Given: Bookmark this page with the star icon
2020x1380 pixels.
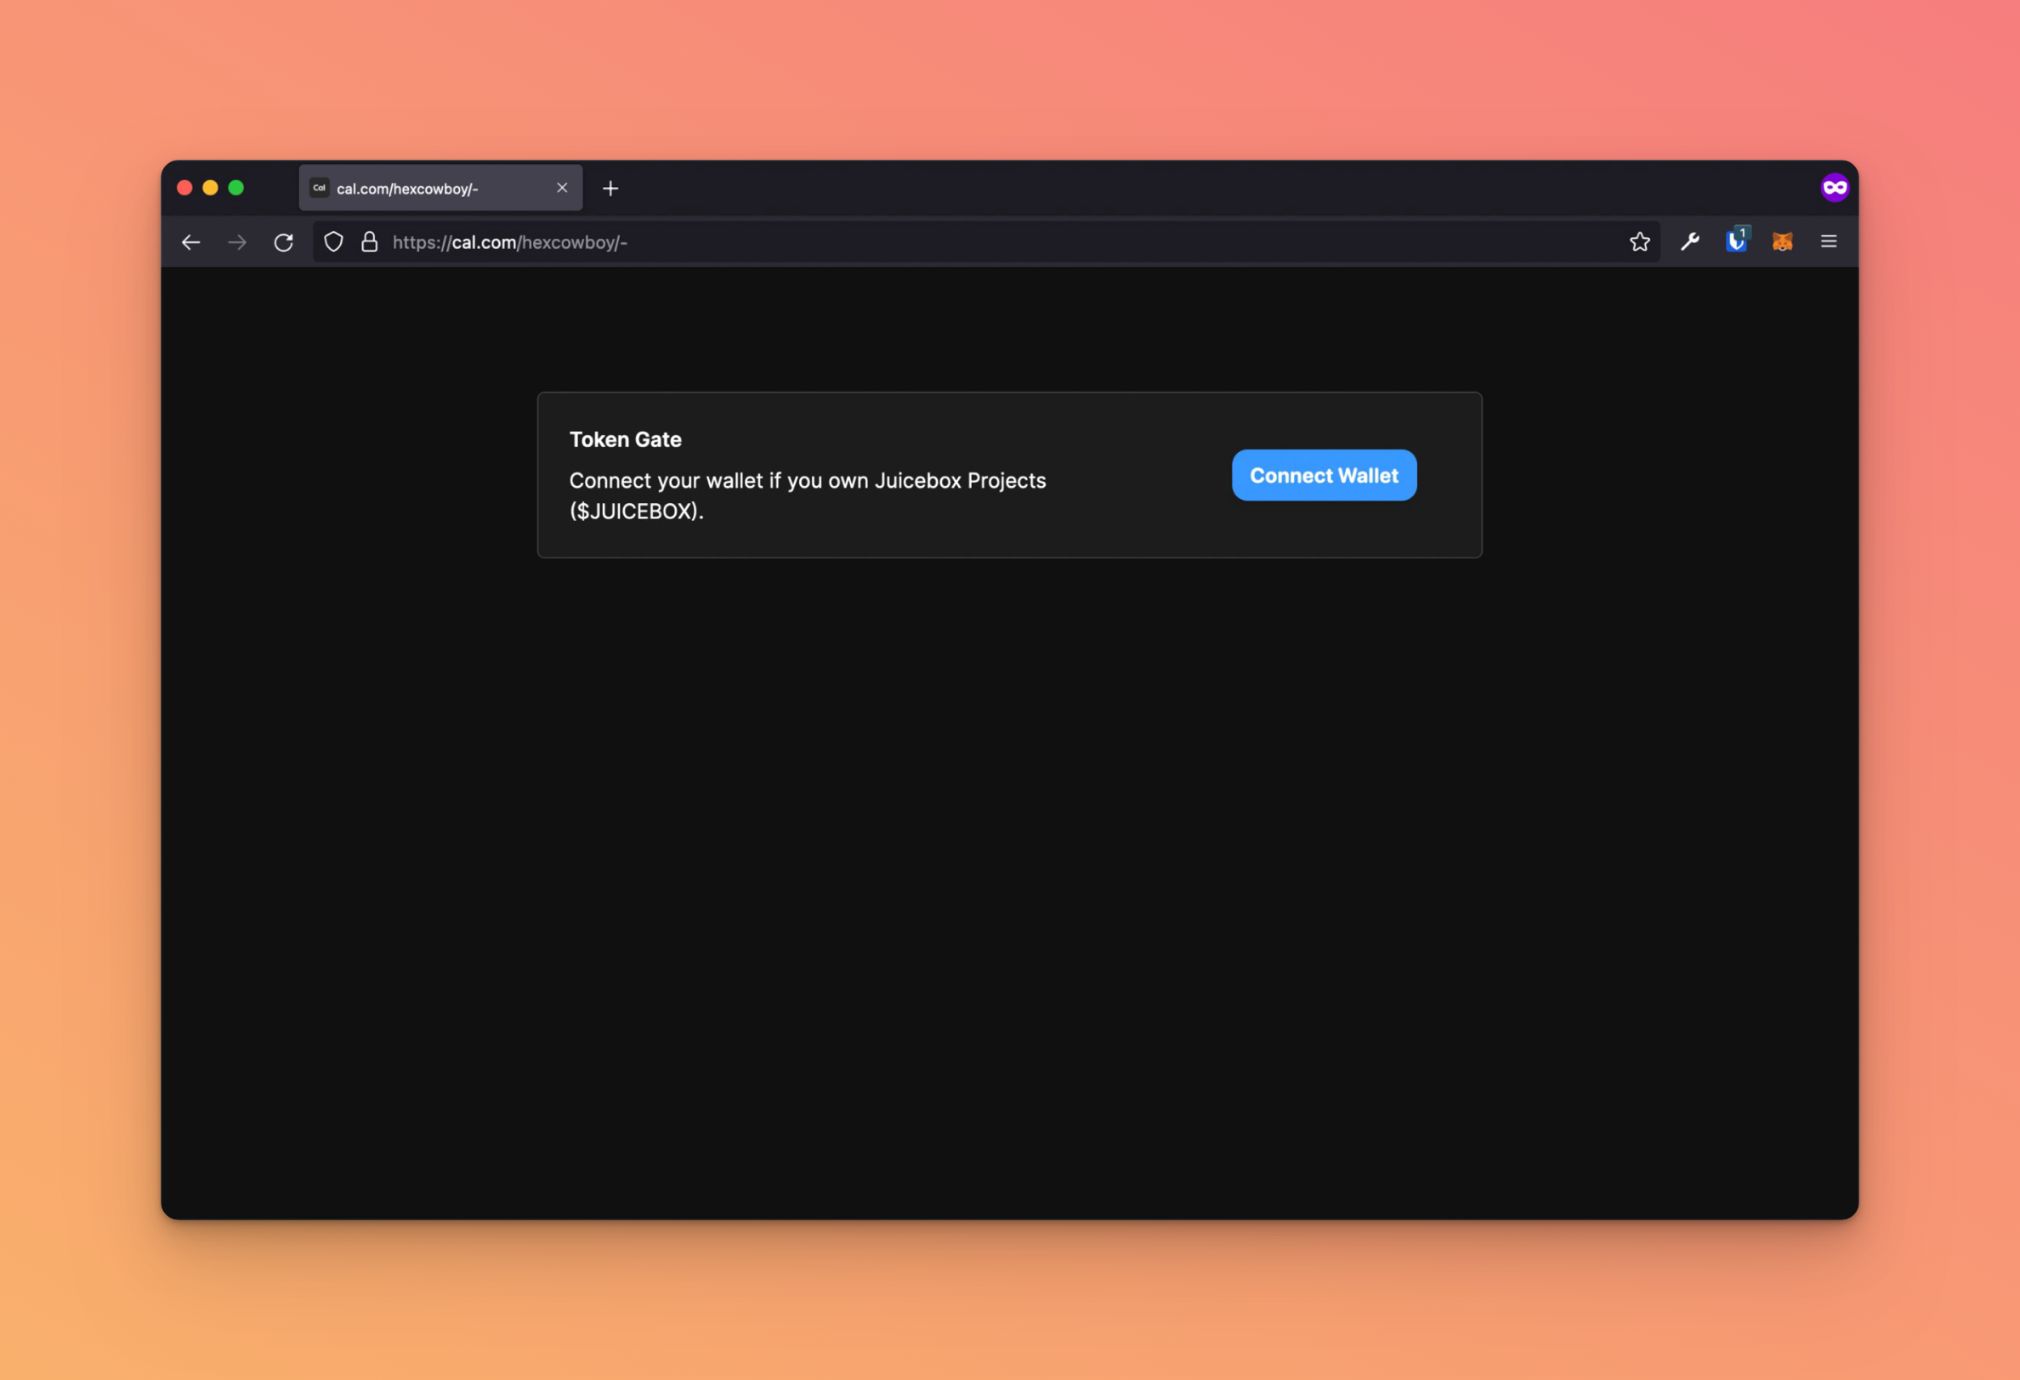Looking at the screenshot, I should (1640, 242).
